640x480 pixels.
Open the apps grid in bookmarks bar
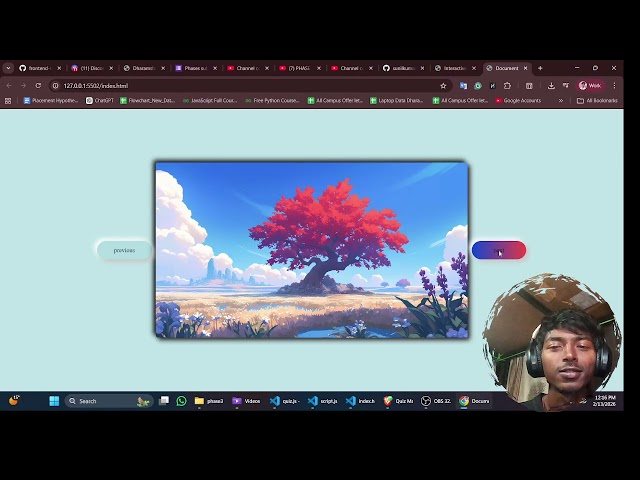pyautogui.click(x=8, y=100)
